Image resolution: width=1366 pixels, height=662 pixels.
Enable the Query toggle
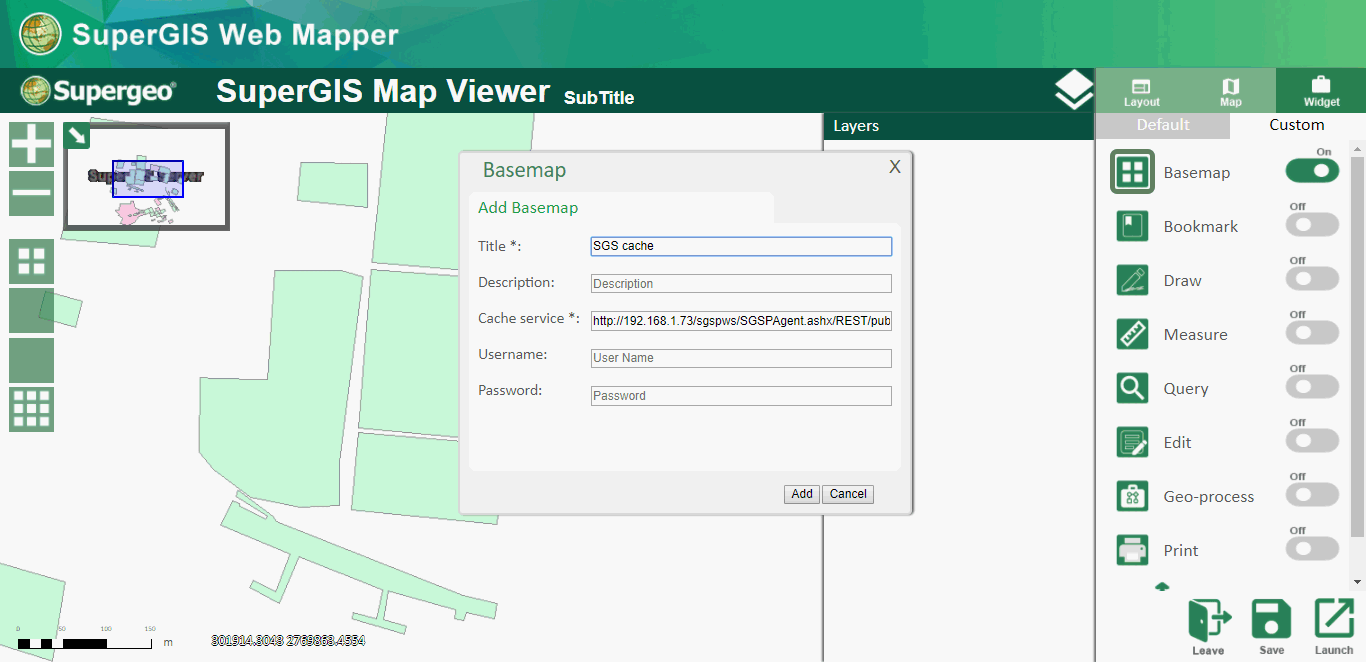(x=1312, y=387)
